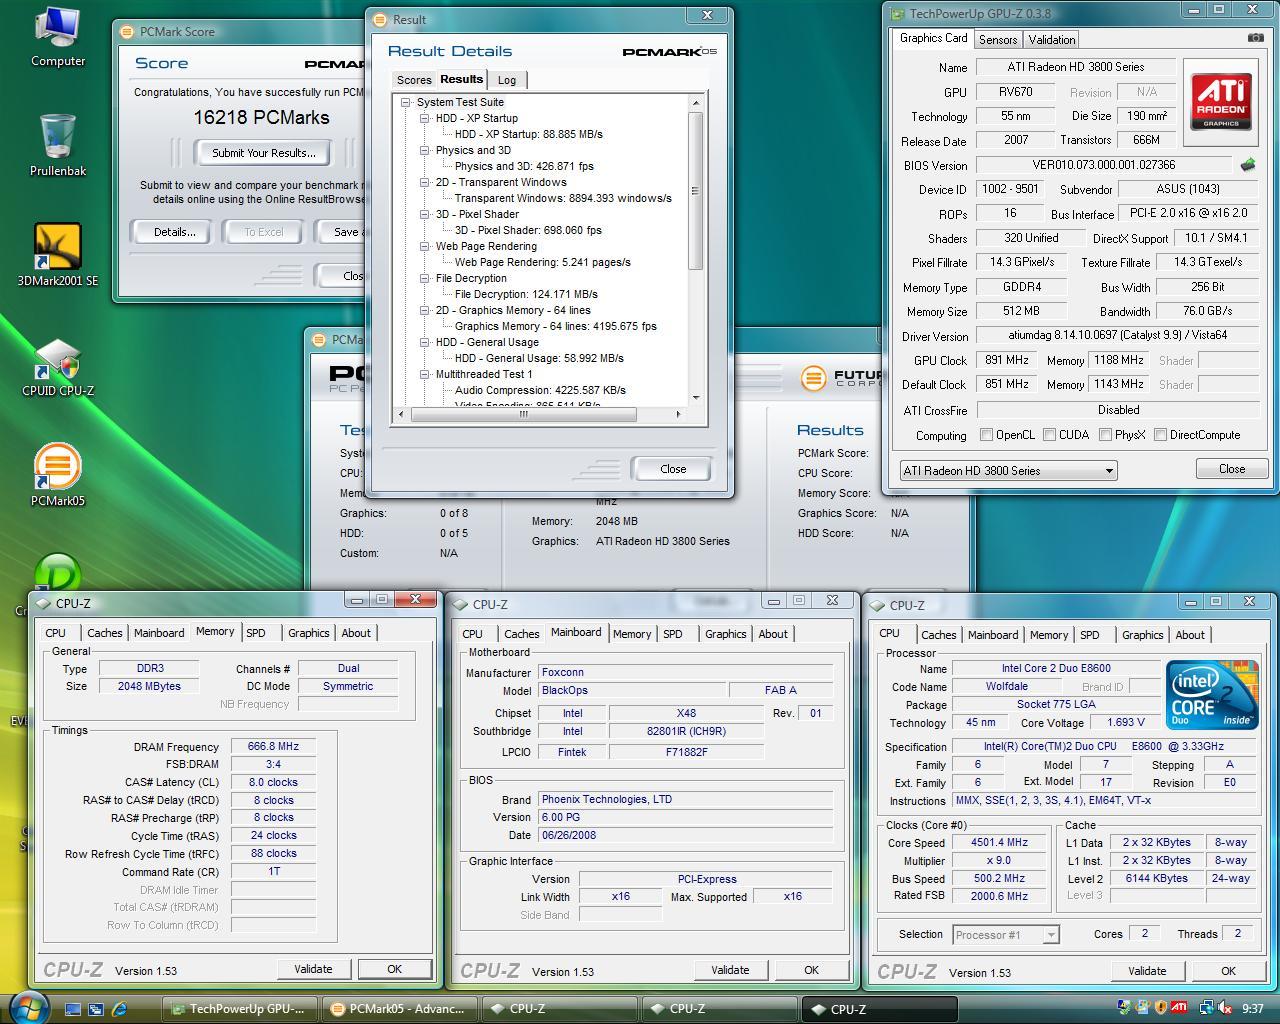The width and height of the screenshot is (1280, 1024).
Task: Click the GPU-Z title bar icon
Action: tap(896, 14)
